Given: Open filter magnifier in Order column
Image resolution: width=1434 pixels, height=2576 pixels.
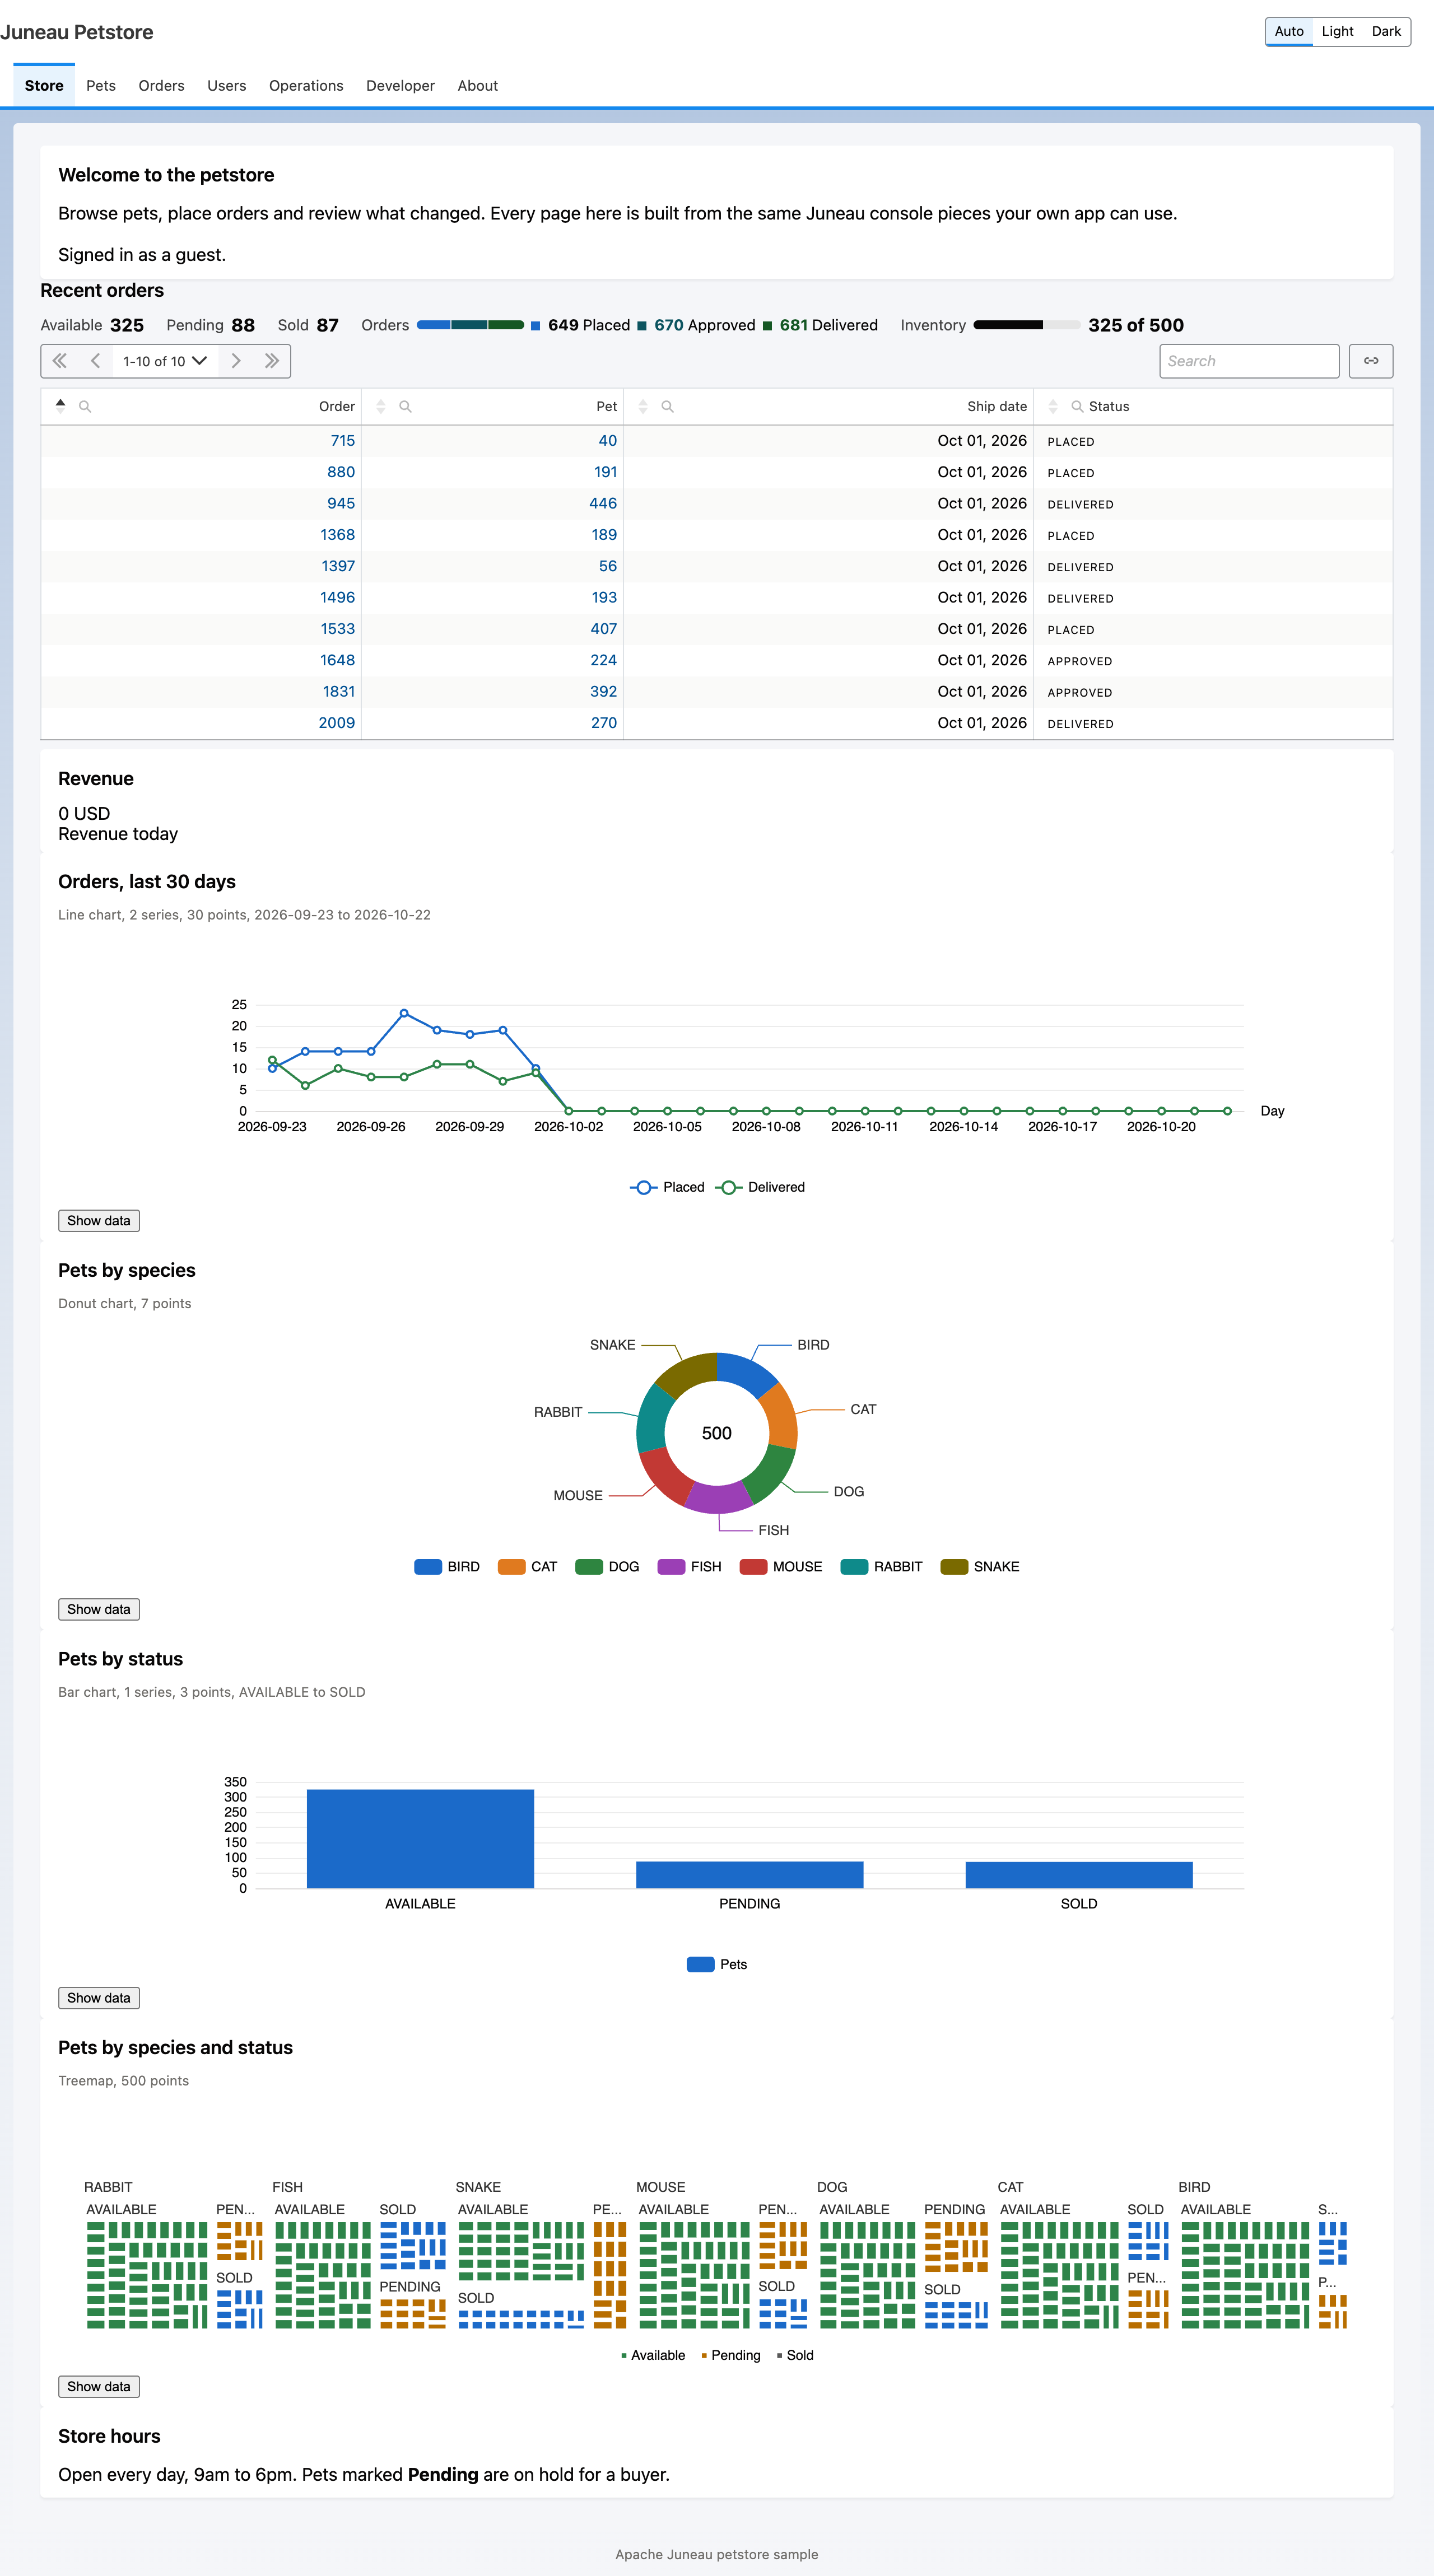Looking at the screenshot, I should [85, 406].
